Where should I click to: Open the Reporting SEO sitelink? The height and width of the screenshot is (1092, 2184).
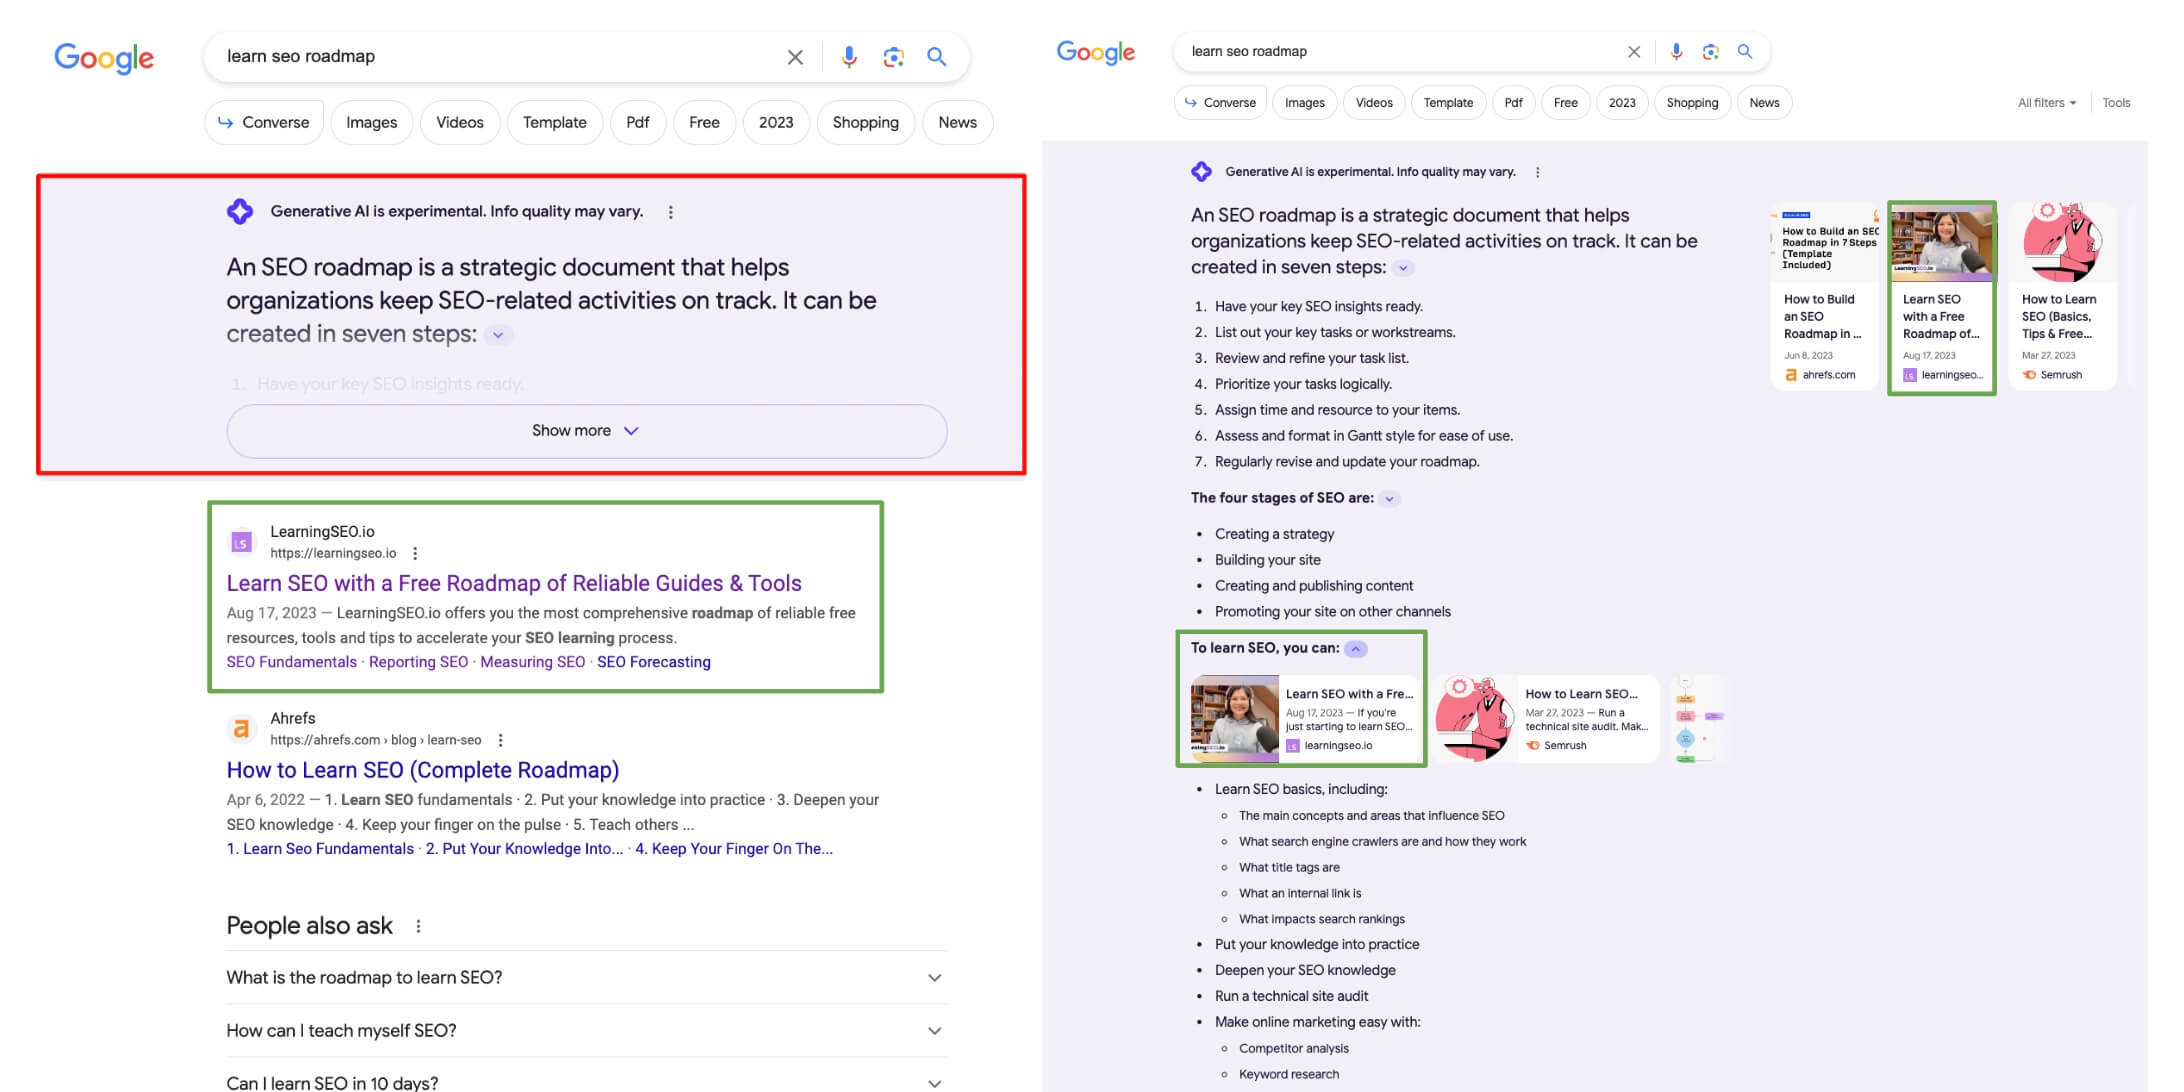pyautogui.click(x=418, y=662)
